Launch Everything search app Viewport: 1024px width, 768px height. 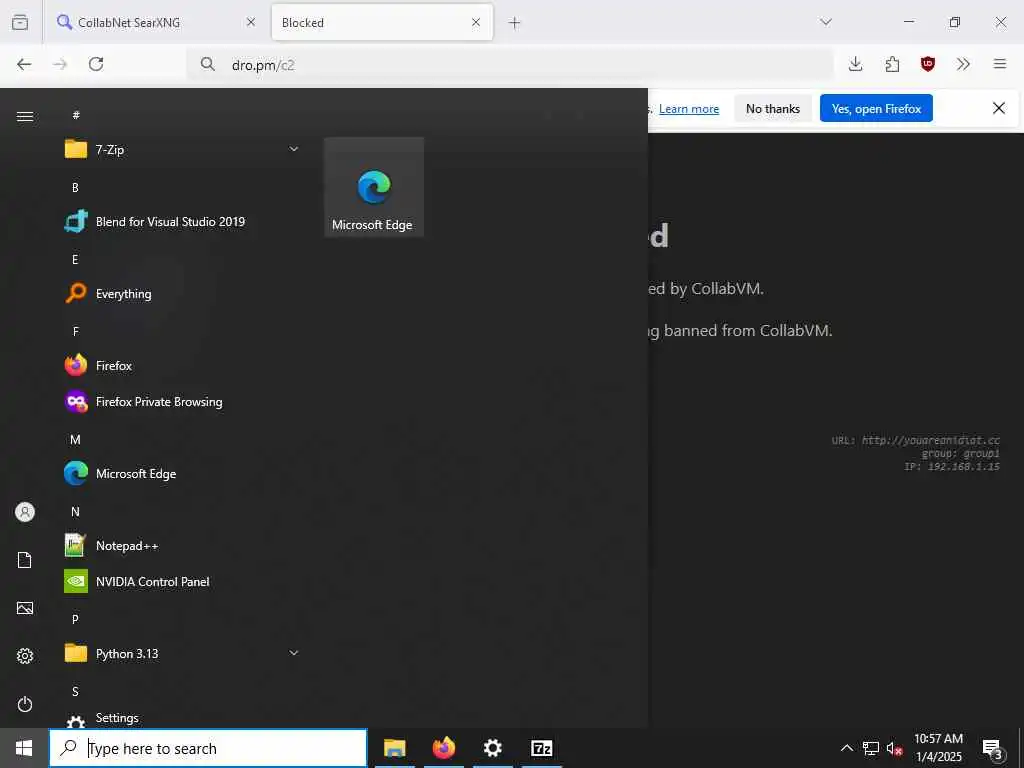(x=182, y=293)
